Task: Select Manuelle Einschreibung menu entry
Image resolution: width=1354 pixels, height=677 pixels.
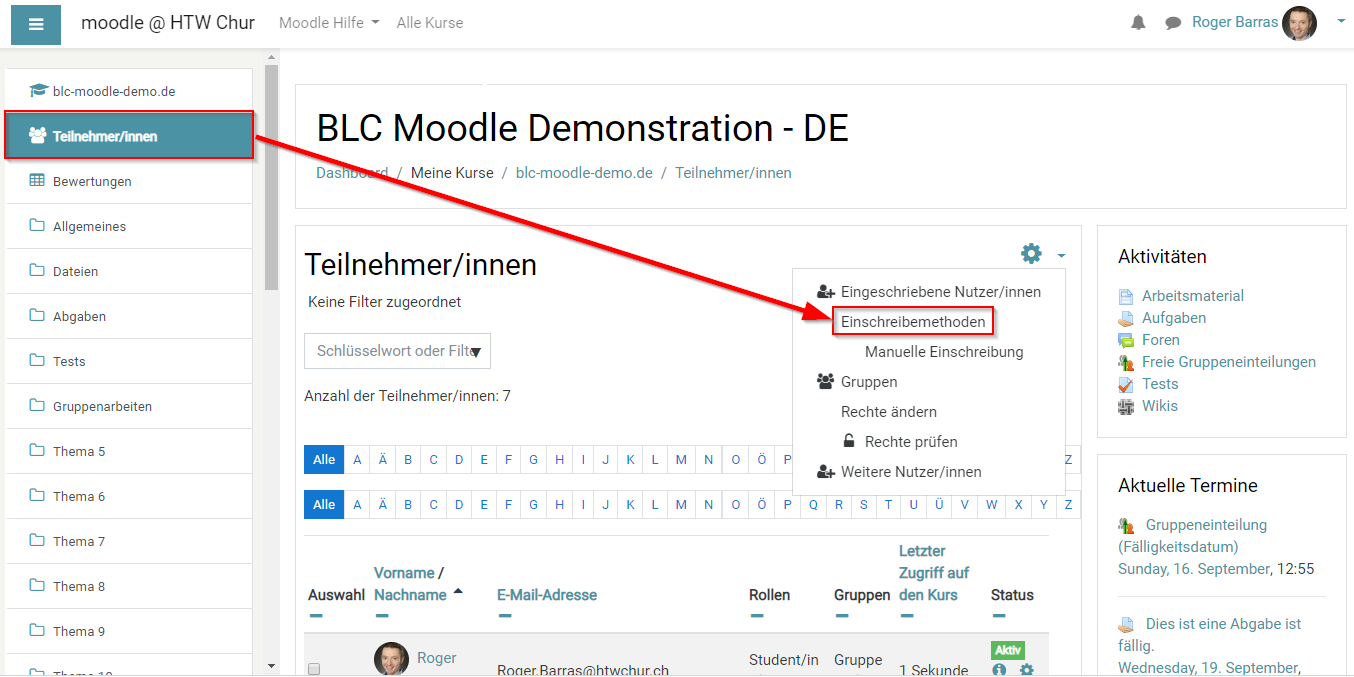Action: coord(944,352)
